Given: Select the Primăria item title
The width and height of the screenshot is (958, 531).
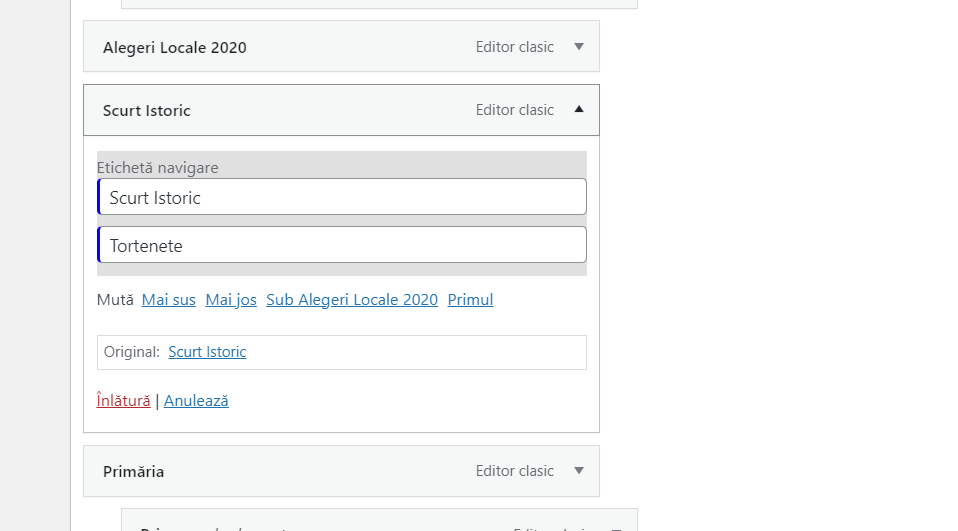Looking at the screenshot, I should coord(133,472).
